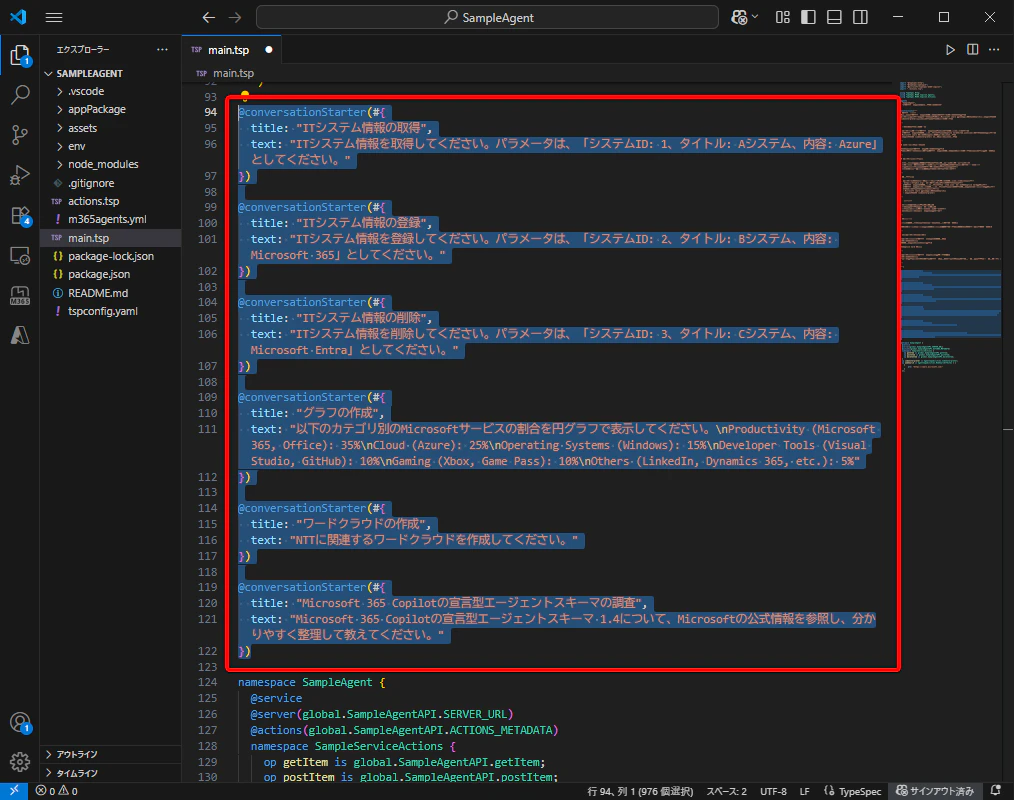
Task: Click the サインアウト済み status item
Action: [935, 791]
